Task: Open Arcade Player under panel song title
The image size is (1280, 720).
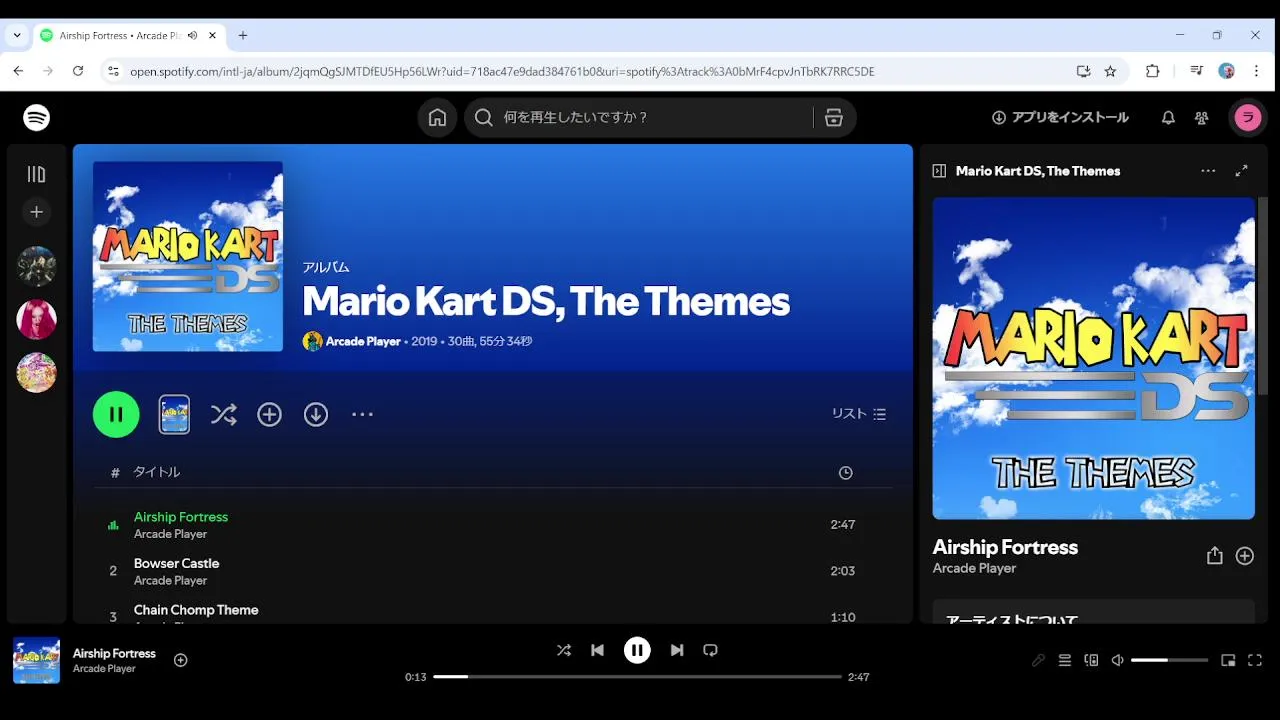Action: point(974,568)
